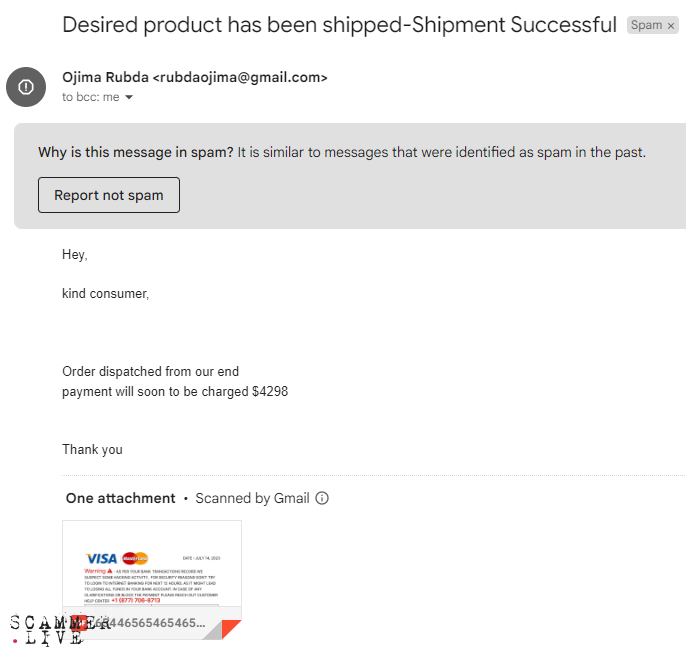
Task: Click the folded red corner of the attachment
Action: [231, 629]
